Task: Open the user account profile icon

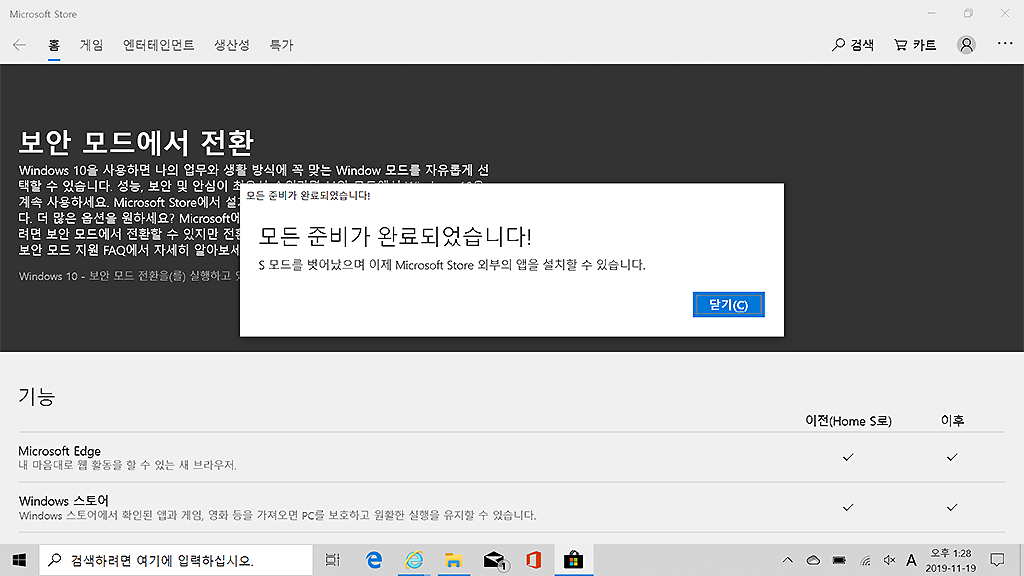Action: point(966,45)
